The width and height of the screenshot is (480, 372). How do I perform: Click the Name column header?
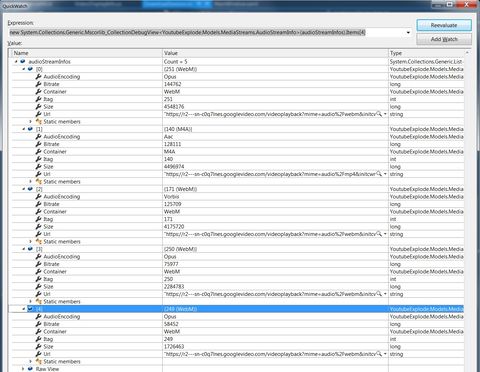tap(87, 53)
